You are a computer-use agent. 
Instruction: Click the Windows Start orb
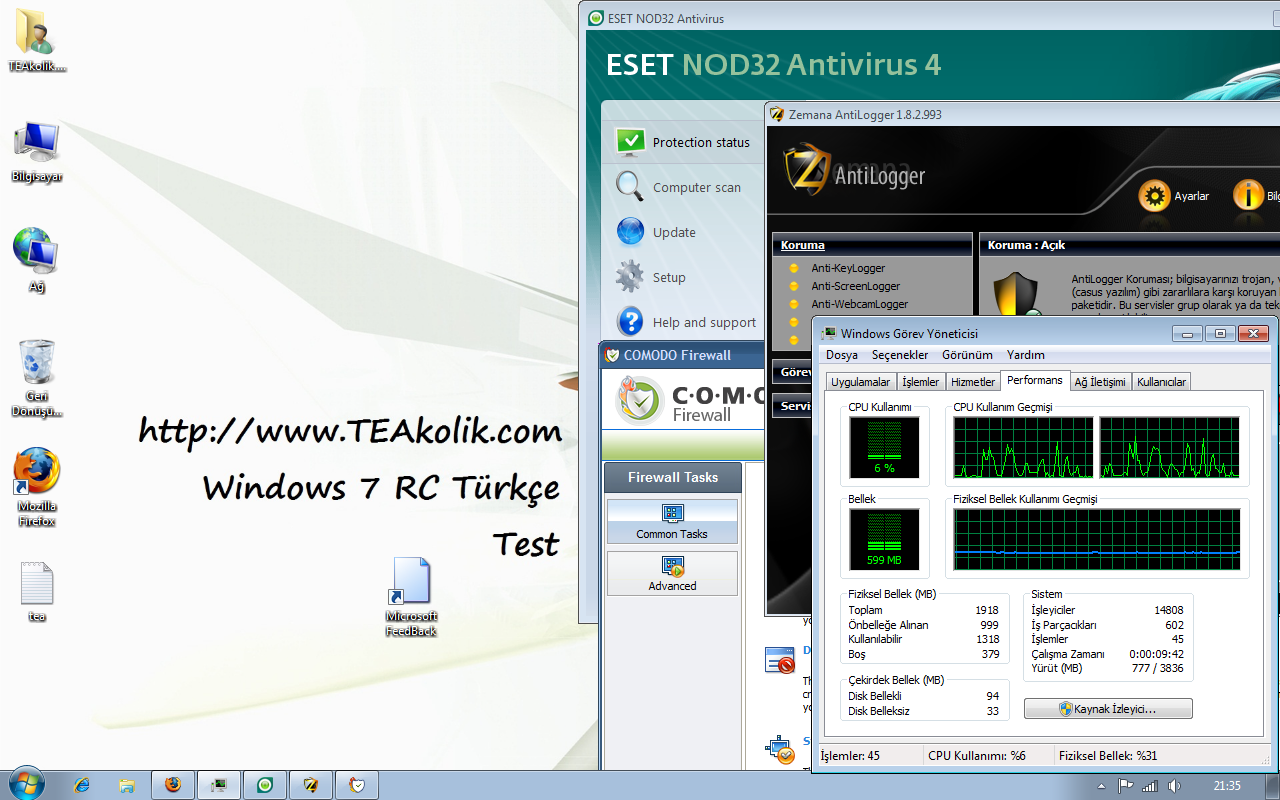click(25, 783)
